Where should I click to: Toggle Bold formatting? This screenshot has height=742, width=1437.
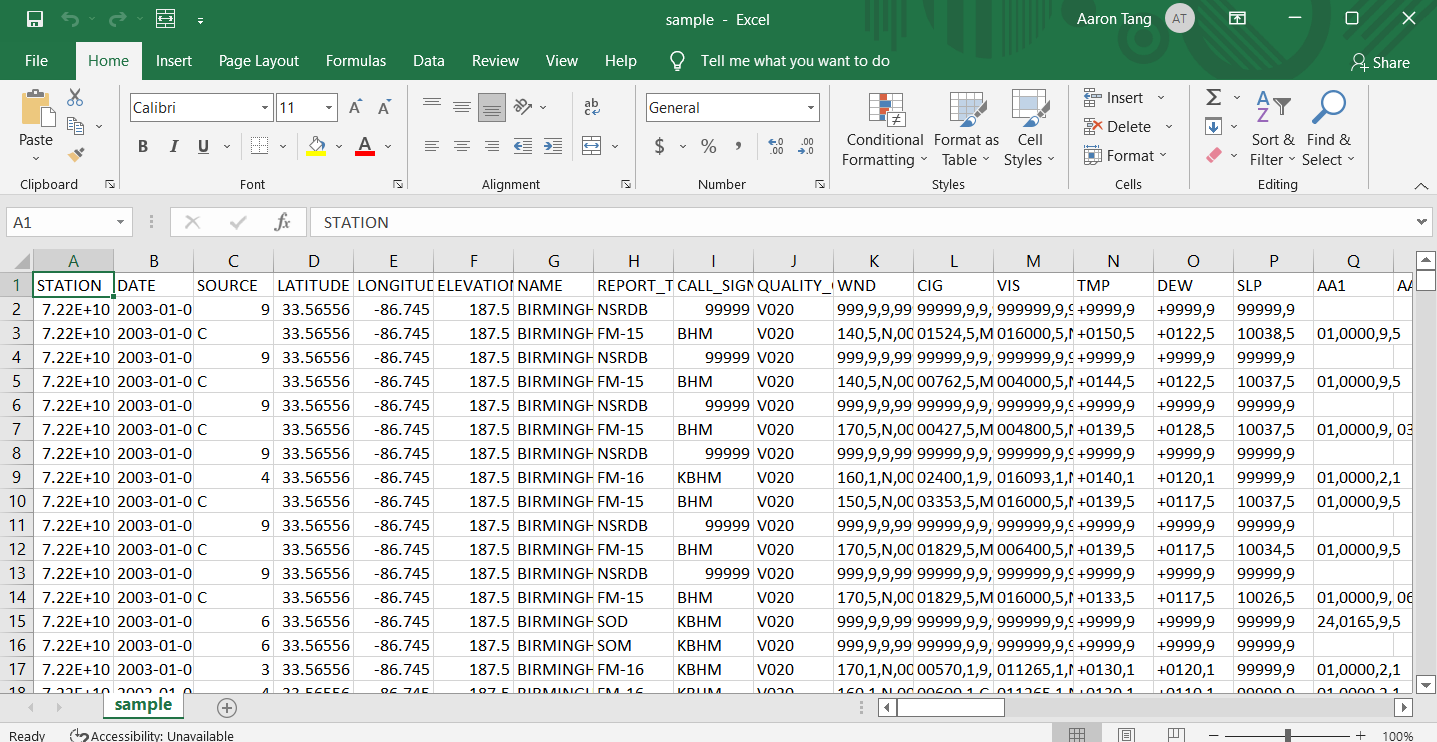coord(143,147)
